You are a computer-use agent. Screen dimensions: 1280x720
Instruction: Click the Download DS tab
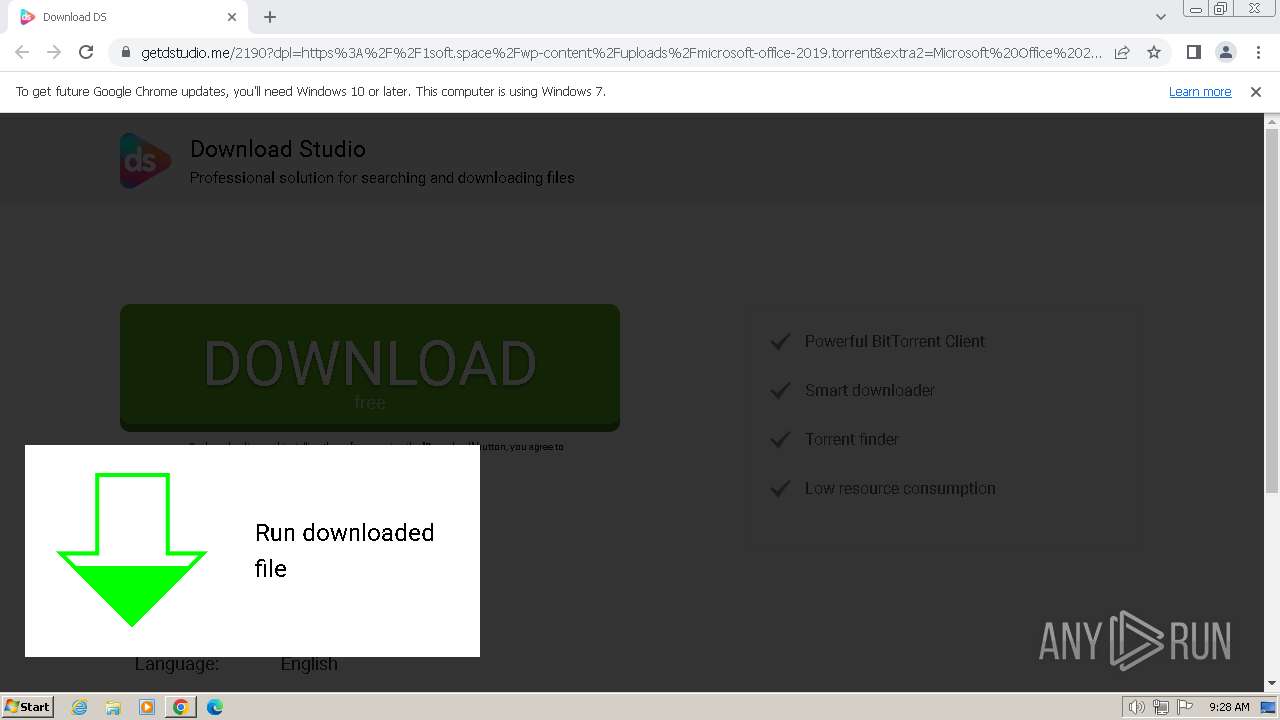click(125, 17)
